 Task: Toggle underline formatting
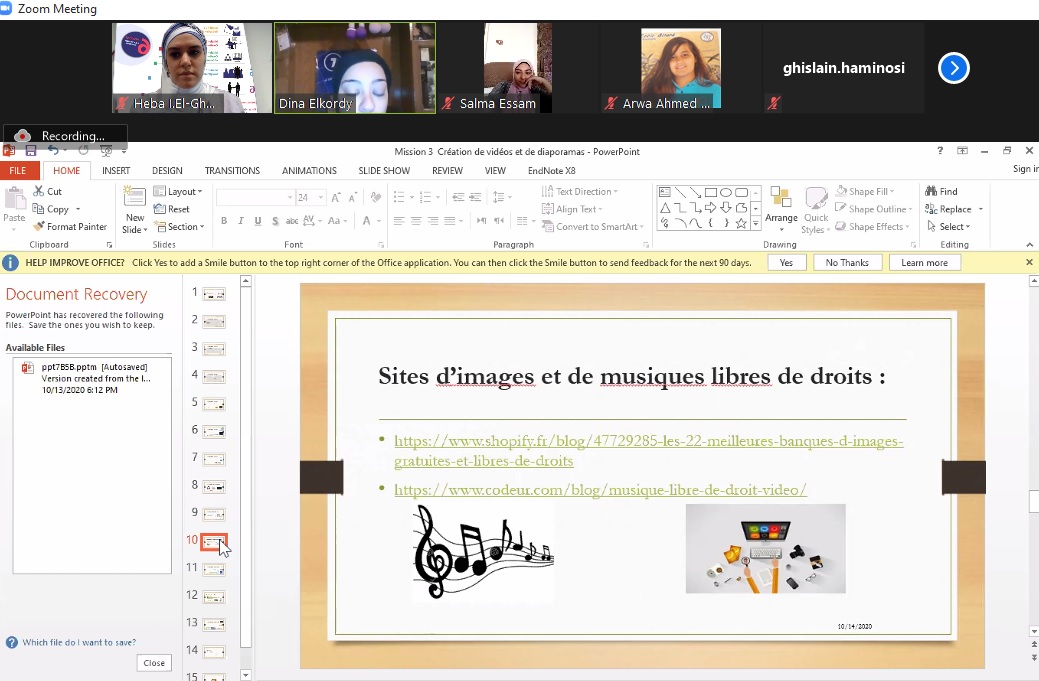pyautogui.click(x=258, y=221)
